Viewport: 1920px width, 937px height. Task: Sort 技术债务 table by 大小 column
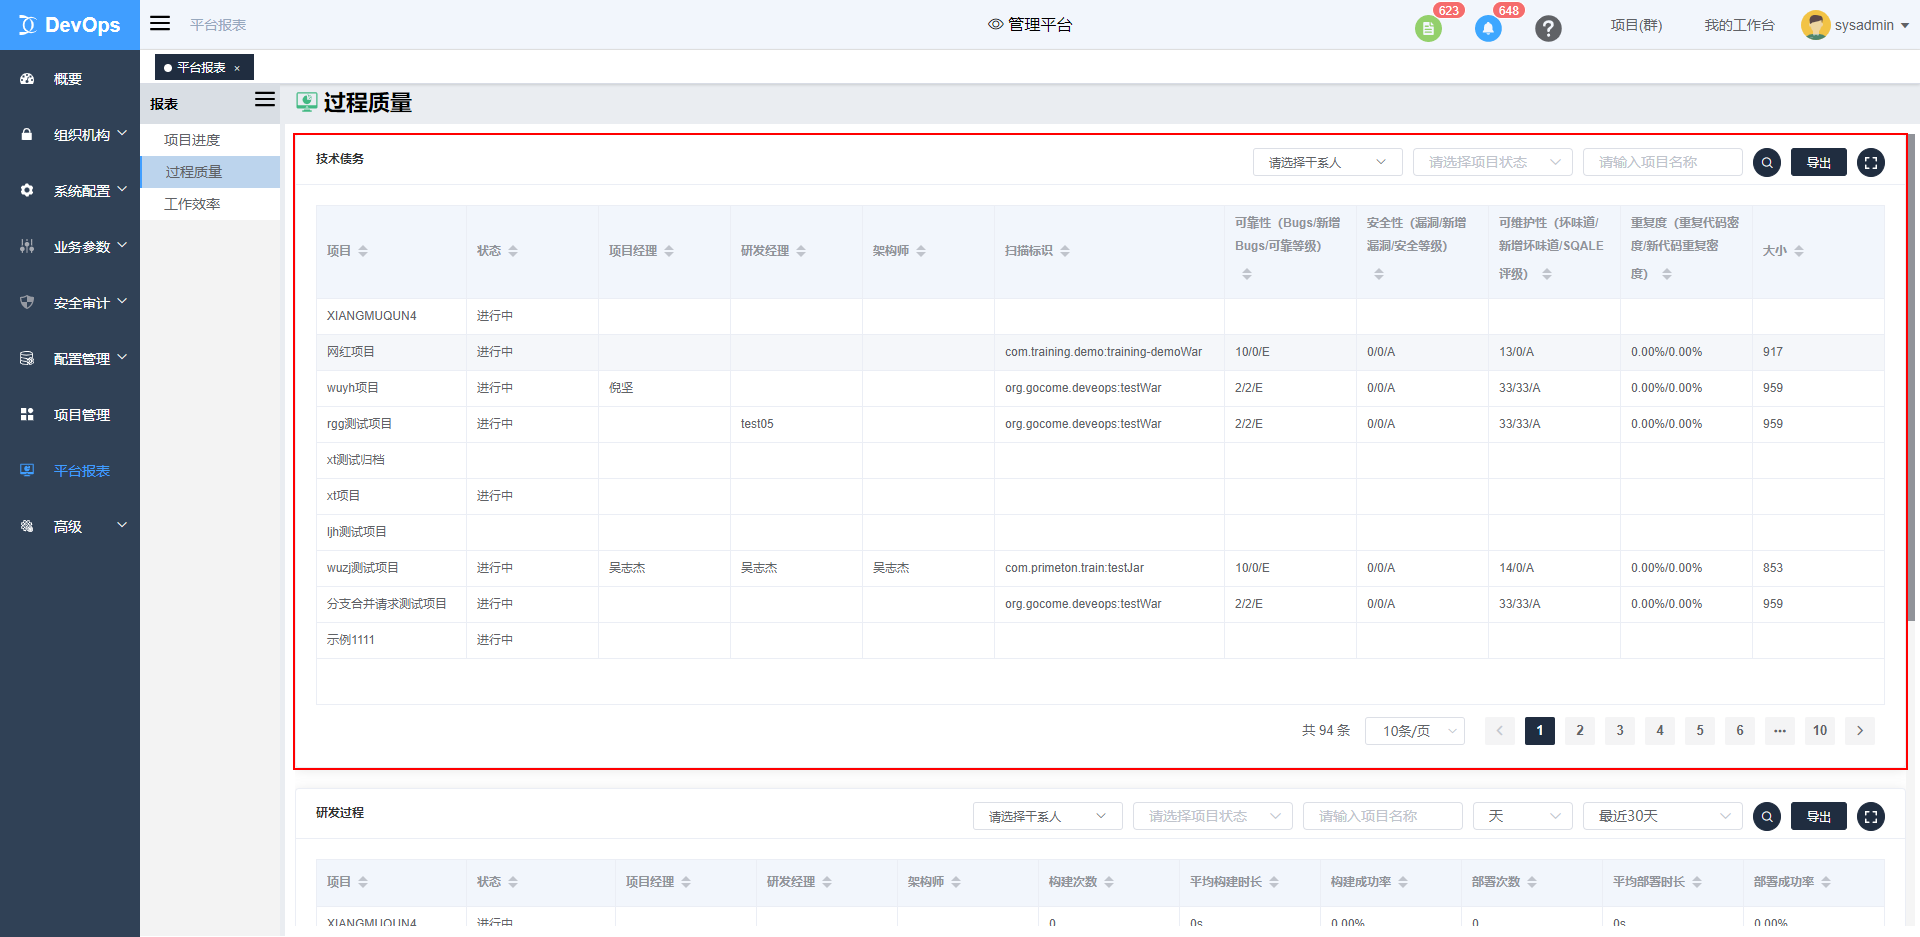[1799, 251]
